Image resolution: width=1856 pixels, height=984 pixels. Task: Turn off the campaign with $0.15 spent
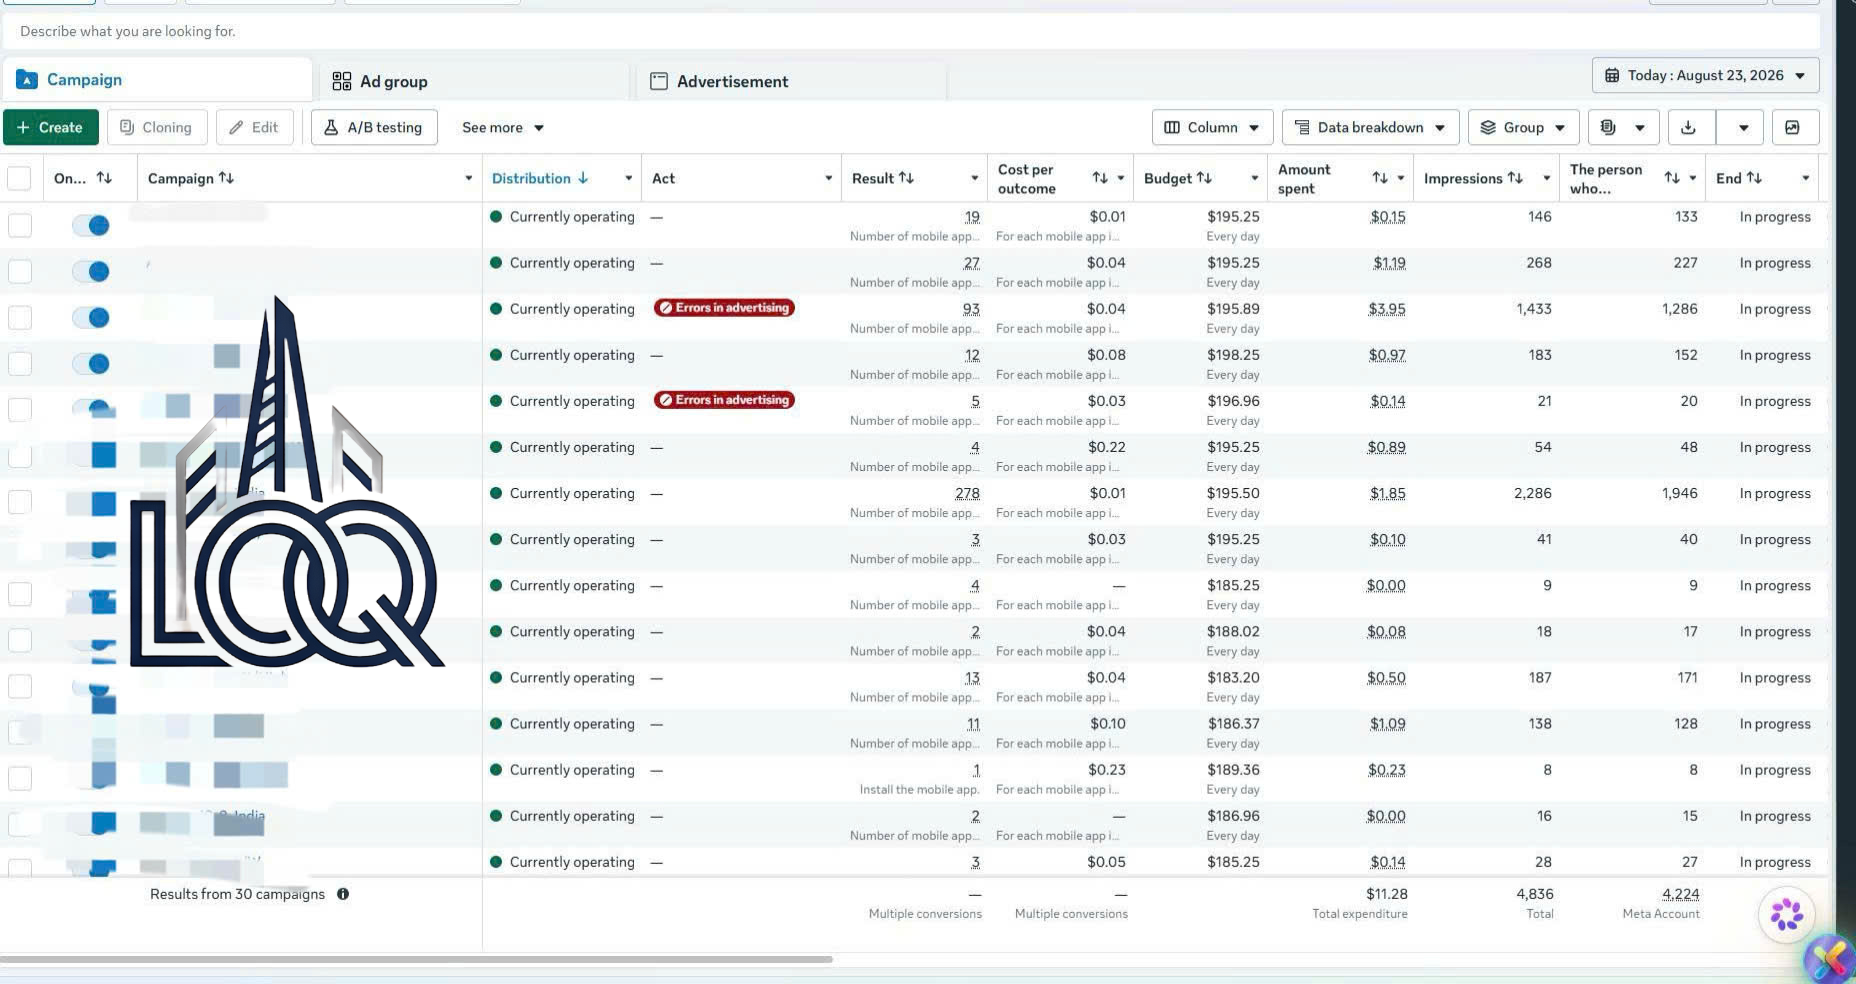tap(91, 225)
